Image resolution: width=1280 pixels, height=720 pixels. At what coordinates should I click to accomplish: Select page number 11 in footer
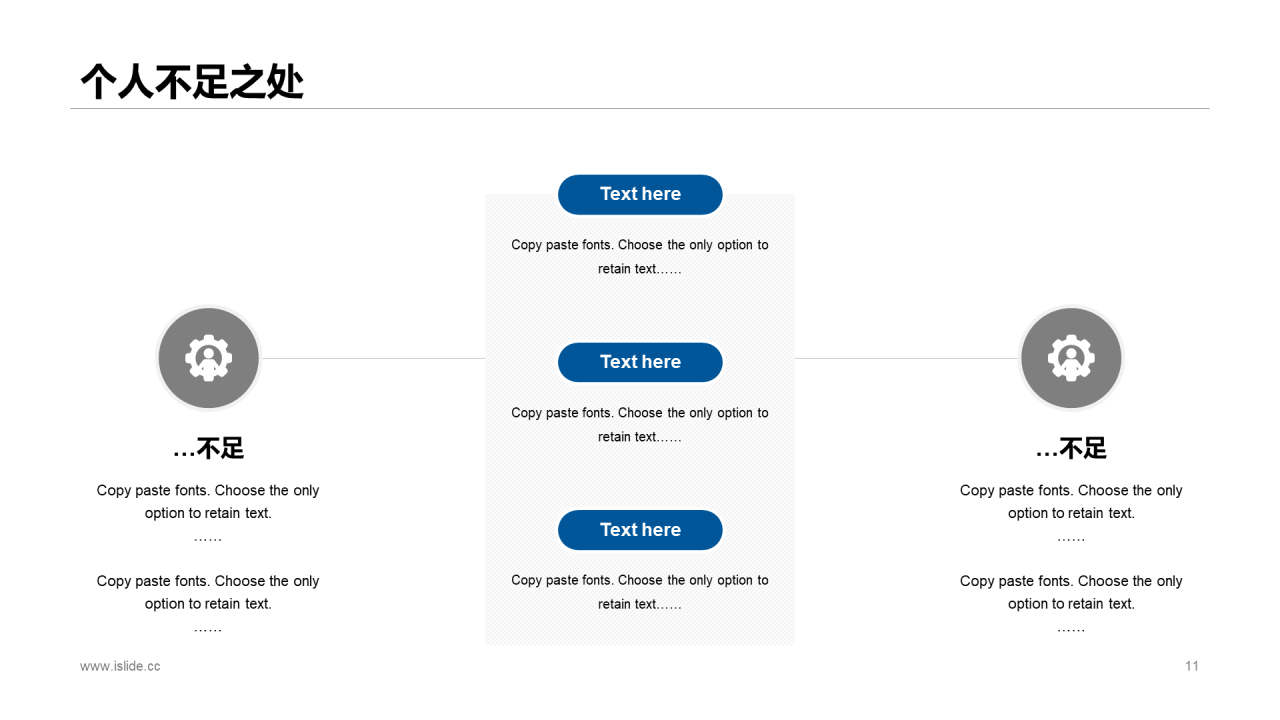coord(1192,666)
